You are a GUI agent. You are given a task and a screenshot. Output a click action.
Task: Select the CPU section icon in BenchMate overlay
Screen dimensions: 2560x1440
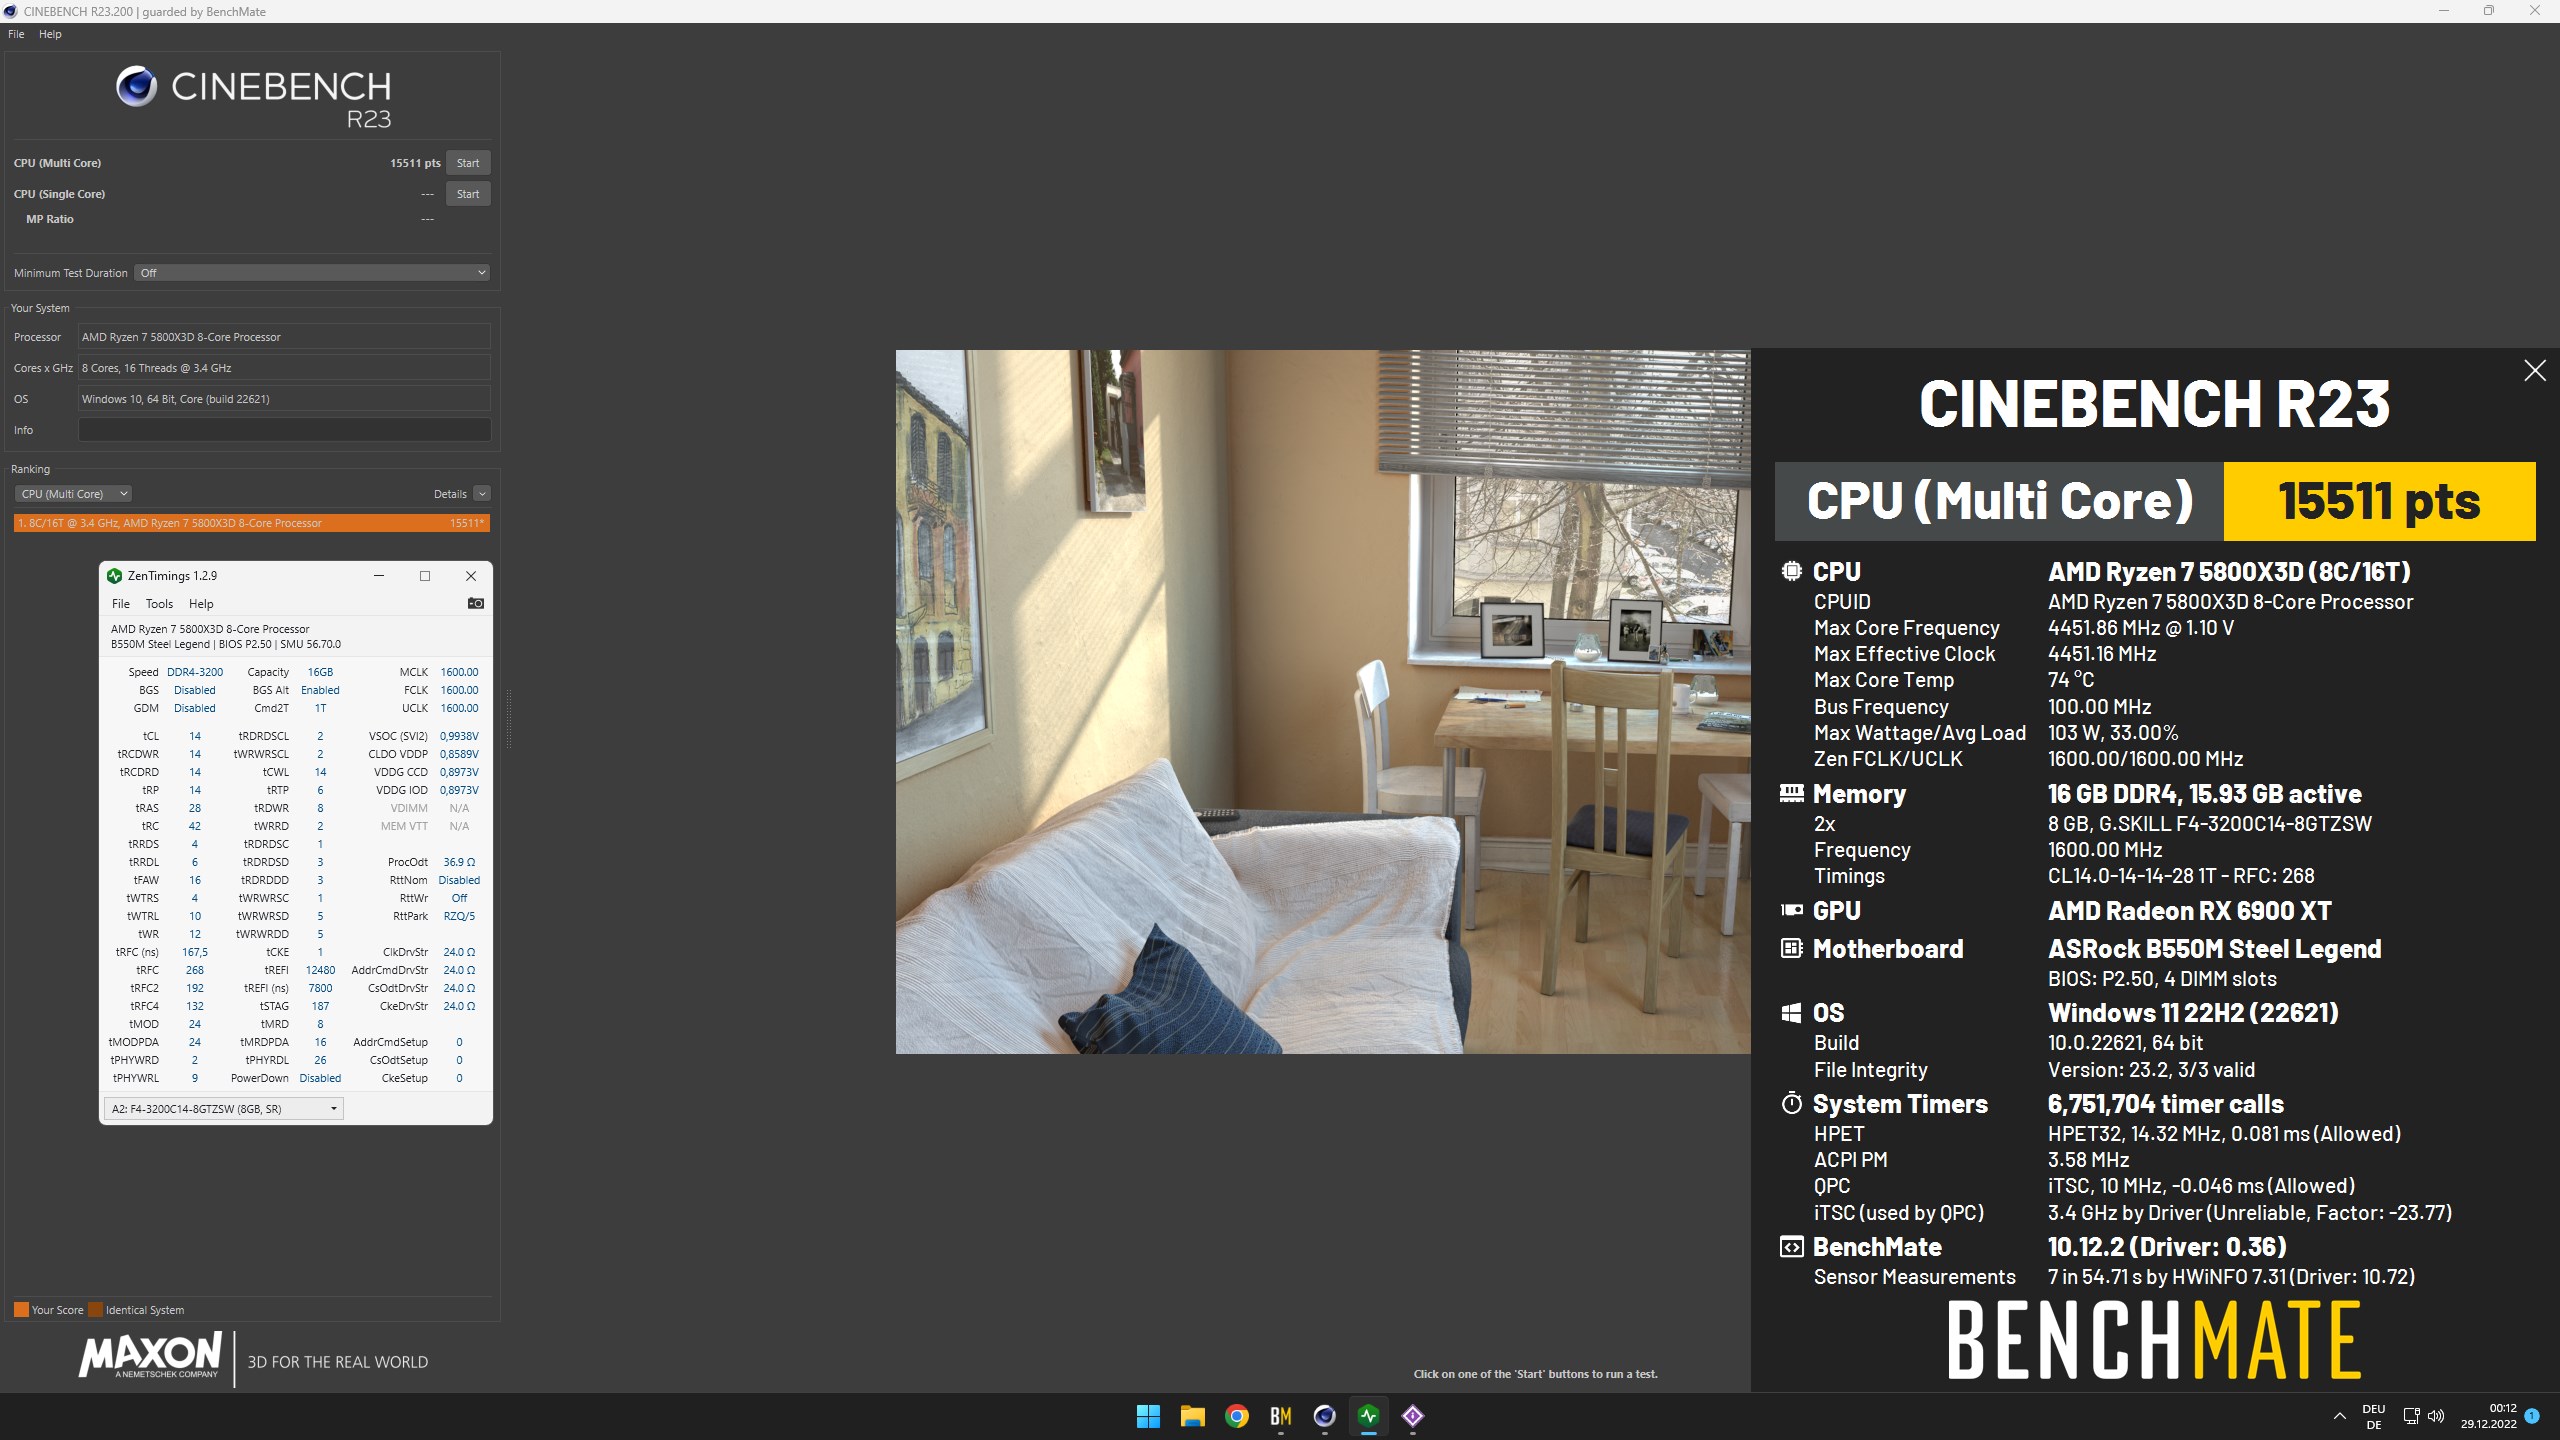1793,571
